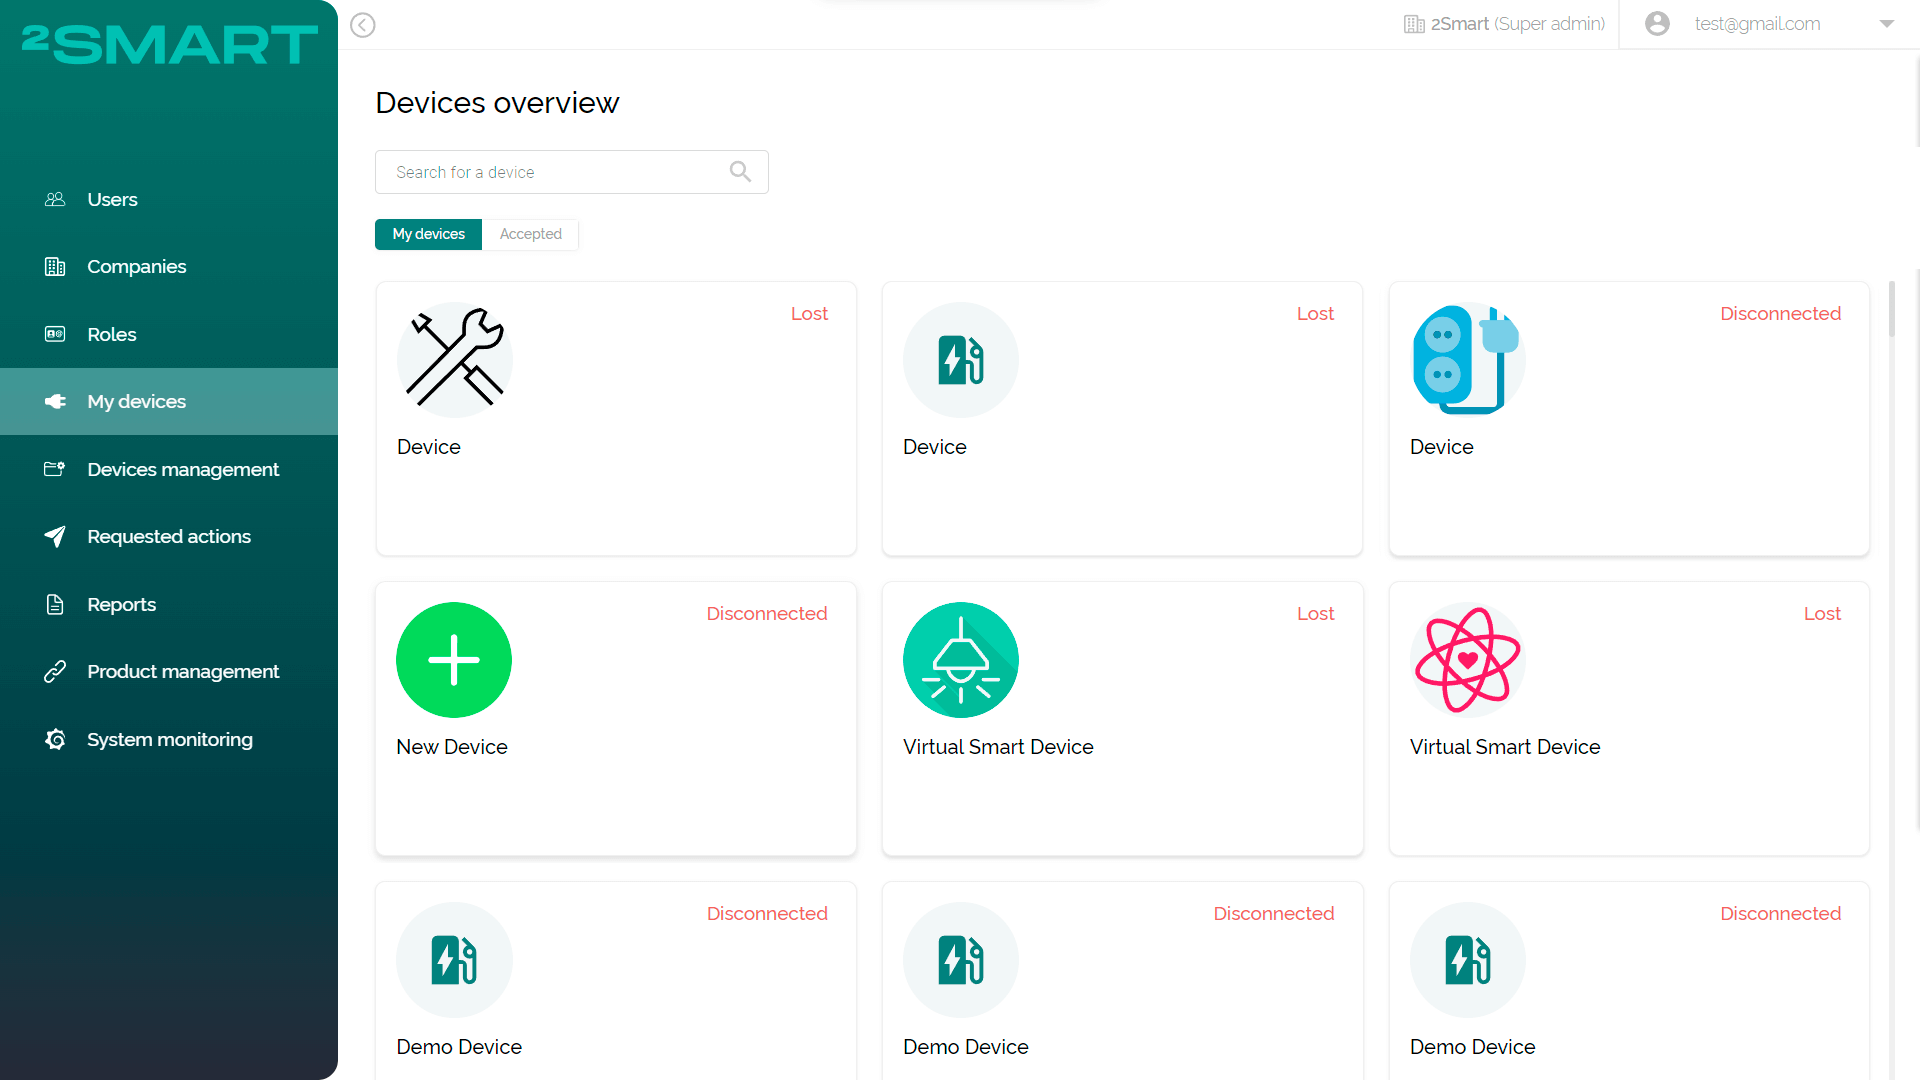Click the Roles badge icon
The width and height of the screenshot is (1920, 1080).
pos(55,334)
